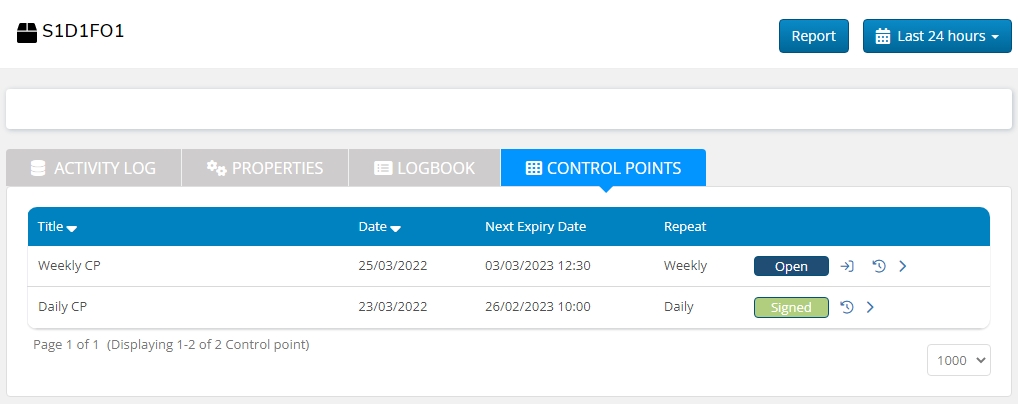This screenshot has height=404, width=1018.
Task: Expand Daily CP row chevron
Action: [870, 307]
